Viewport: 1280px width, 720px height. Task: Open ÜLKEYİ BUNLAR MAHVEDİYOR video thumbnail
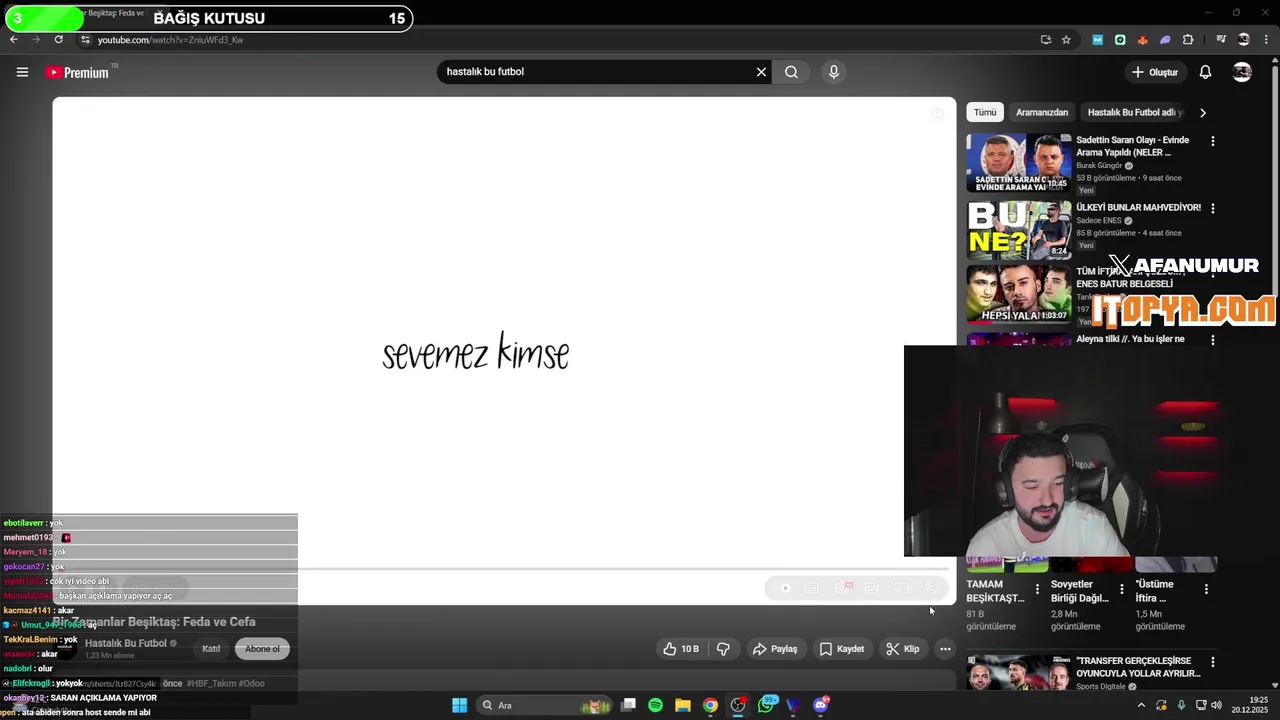tap(1018, 230)
